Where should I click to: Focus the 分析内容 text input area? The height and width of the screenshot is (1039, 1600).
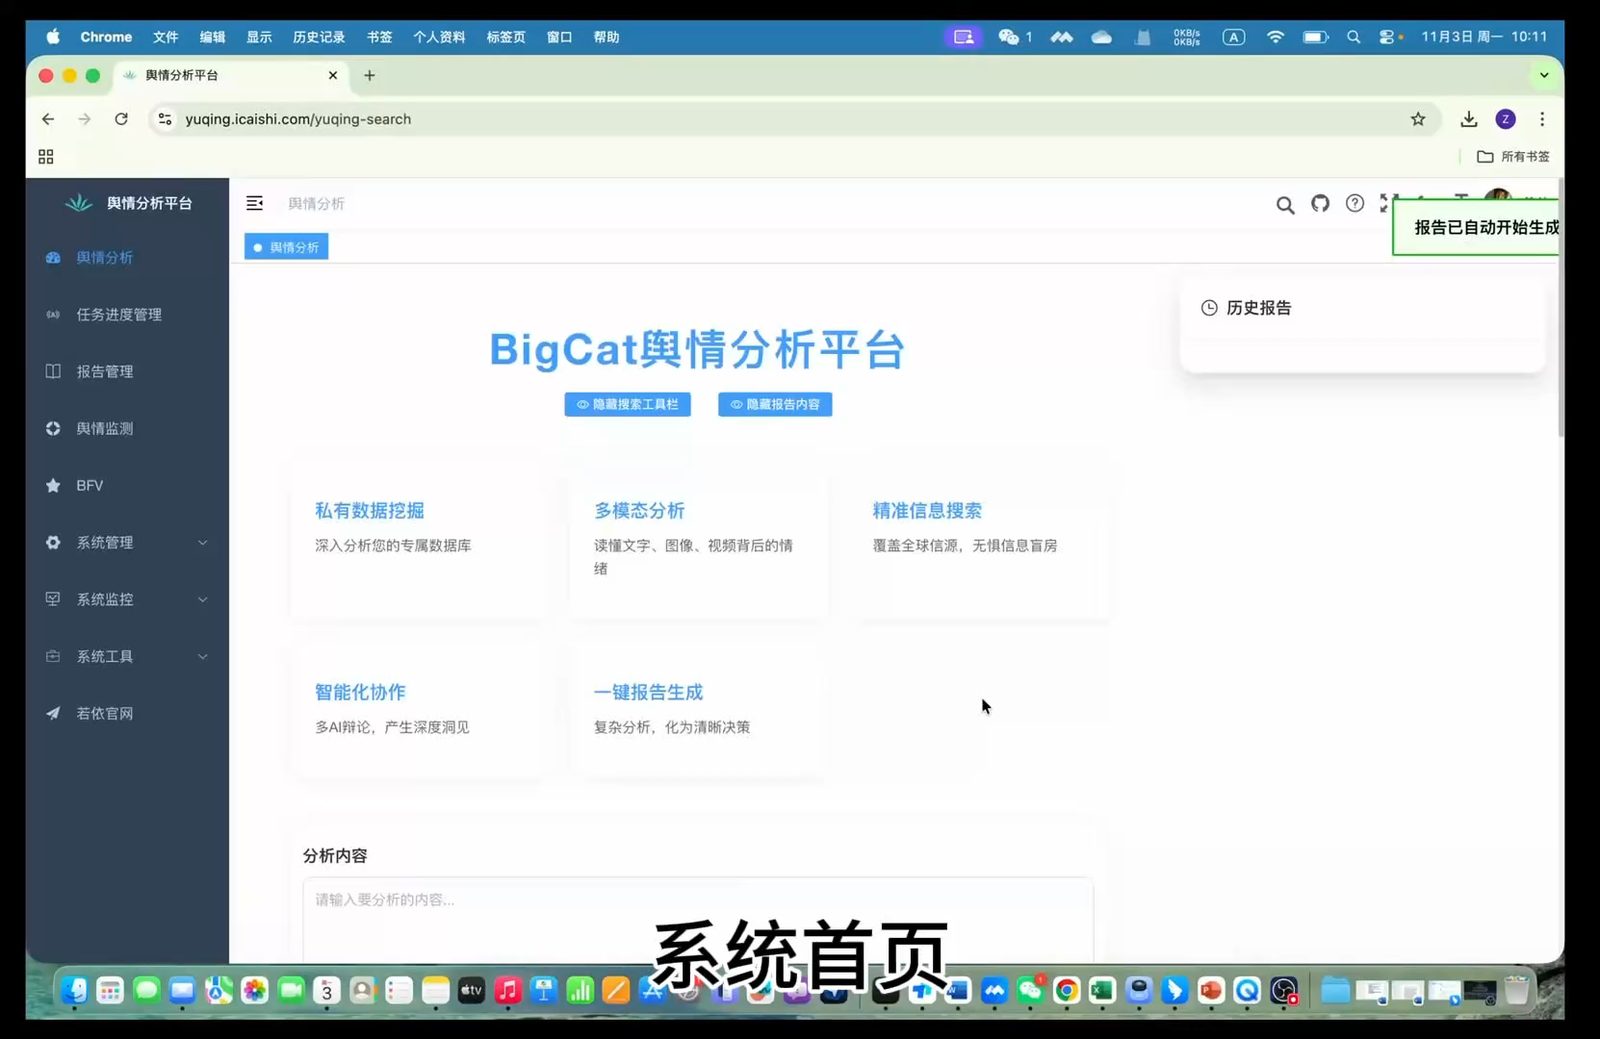tap(698, 920)
